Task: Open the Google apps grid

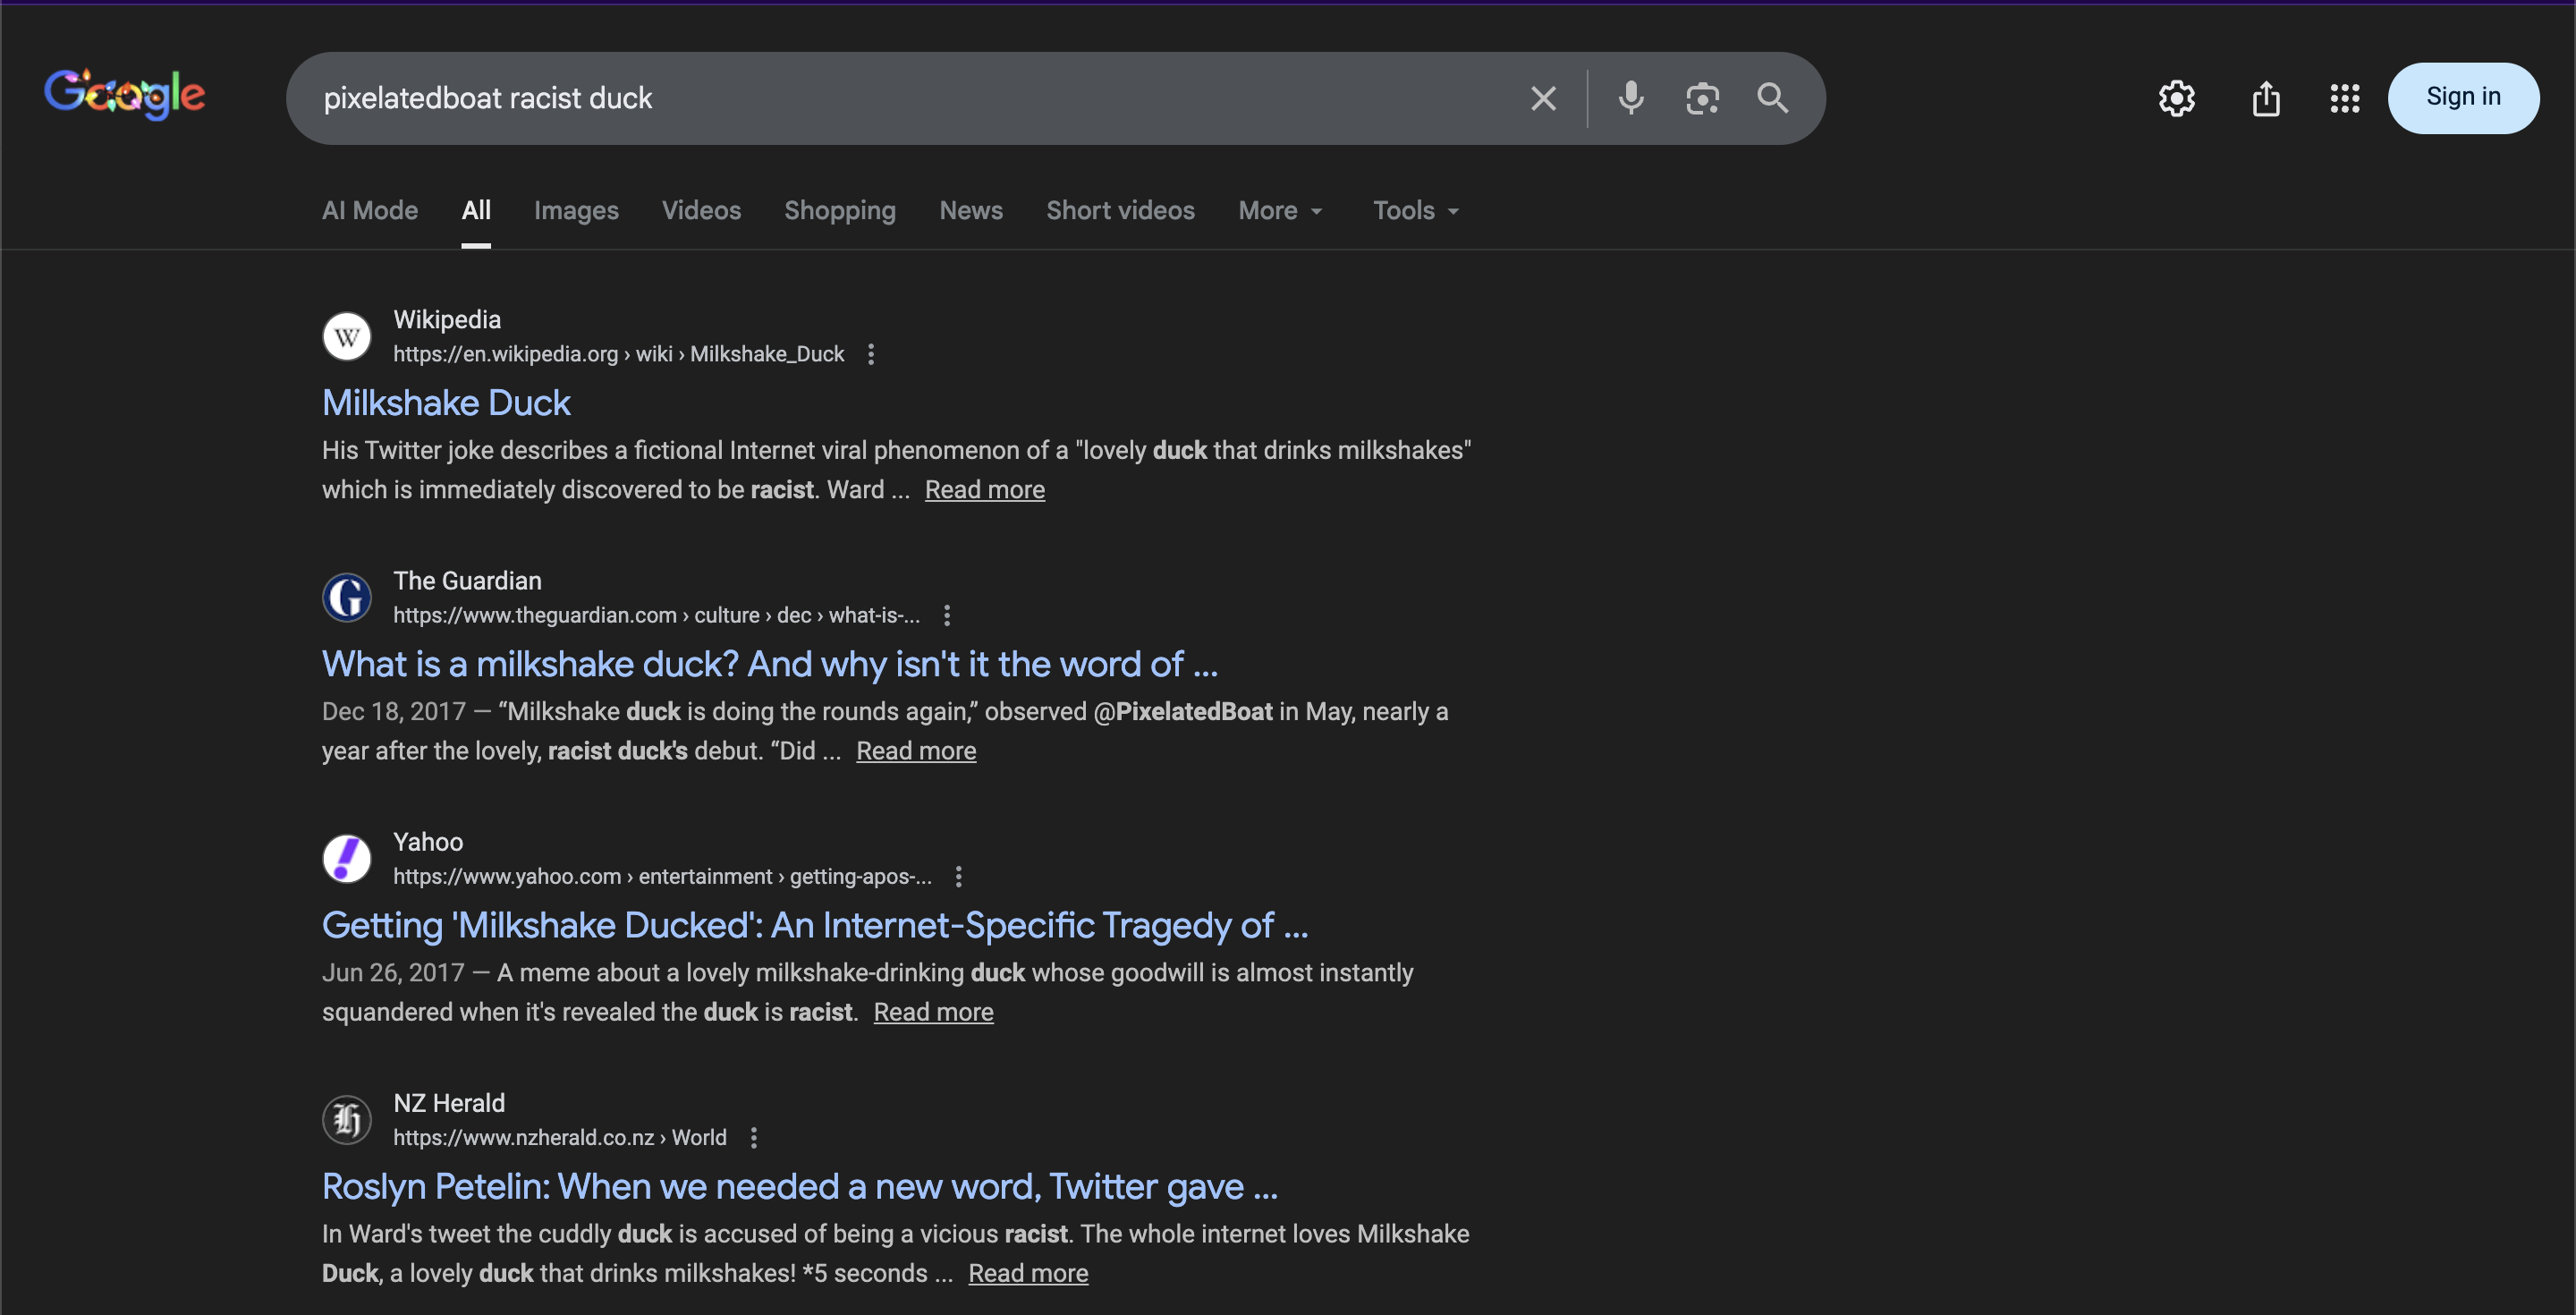Action: point(2344,98)
